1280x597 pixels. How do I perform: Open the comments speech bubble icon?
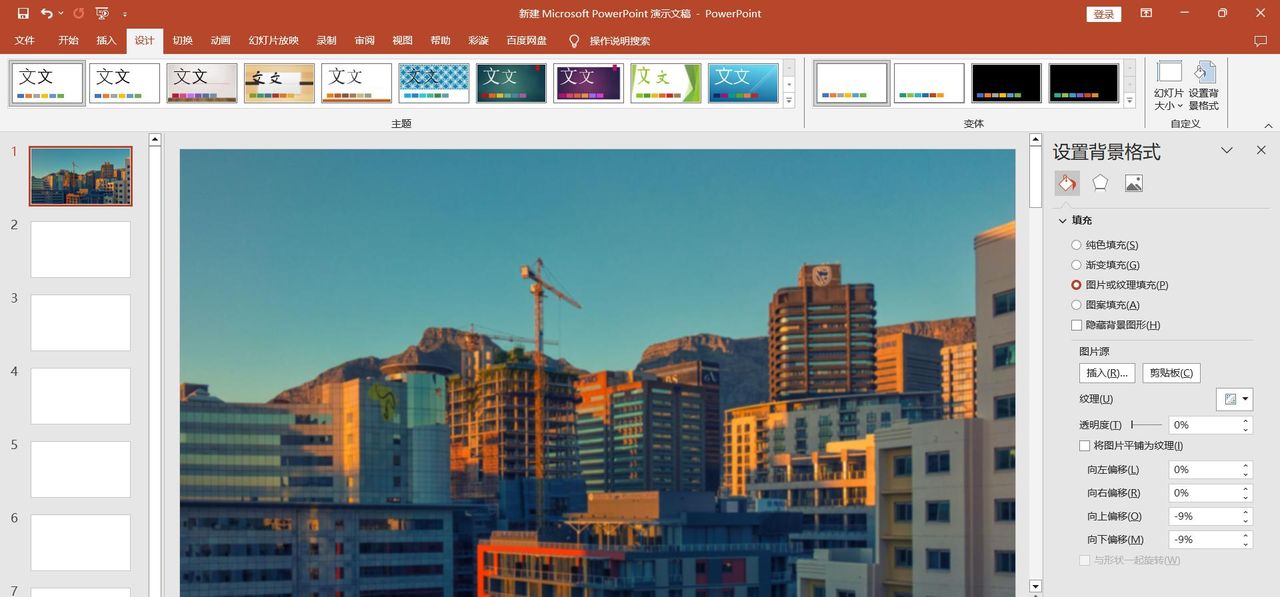pyautogui.click(x=1260, y=41)
